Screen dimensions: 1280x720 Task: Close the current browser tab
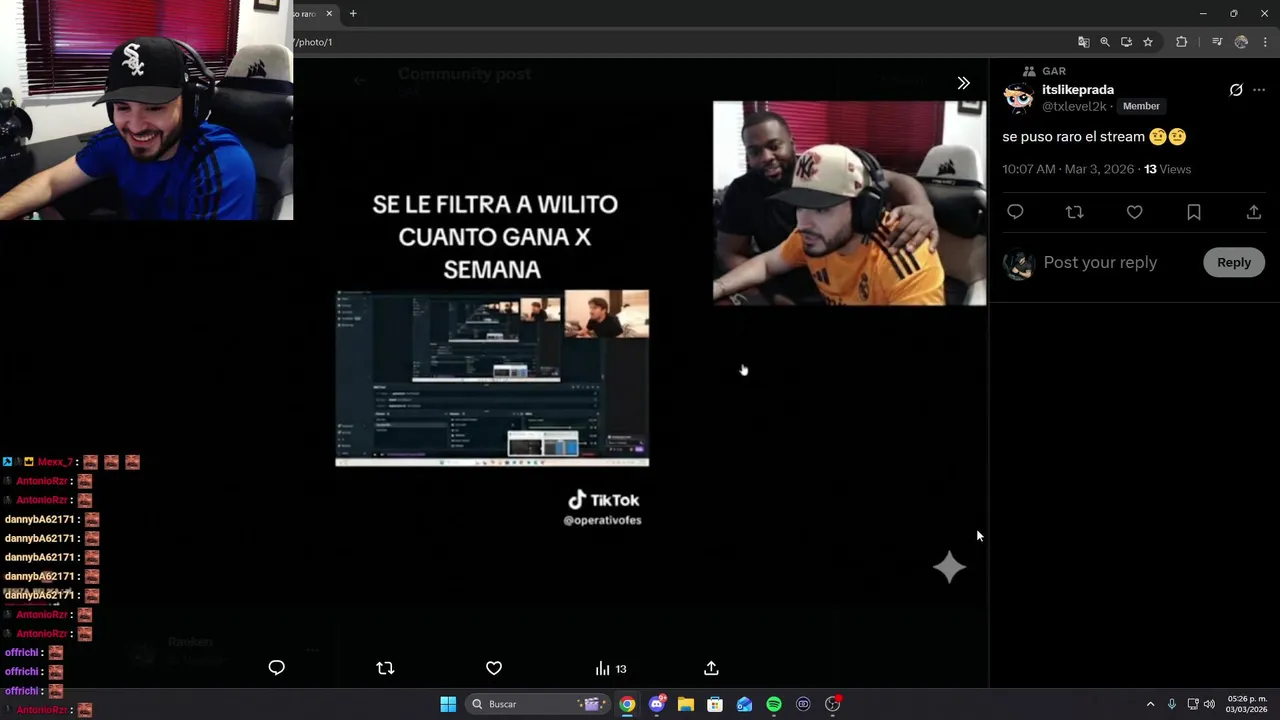[x=329, y=13]
